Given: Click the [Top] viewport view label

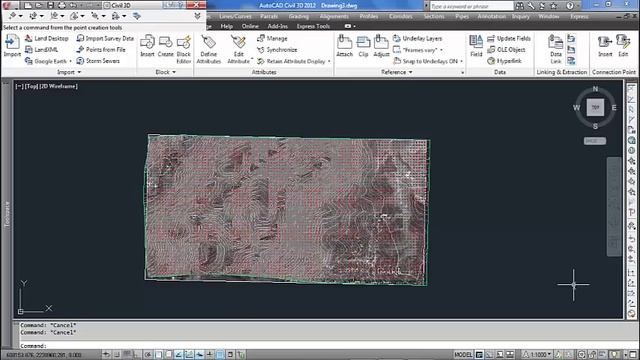Looking at the screenshot, I should [x=31, y=86].
